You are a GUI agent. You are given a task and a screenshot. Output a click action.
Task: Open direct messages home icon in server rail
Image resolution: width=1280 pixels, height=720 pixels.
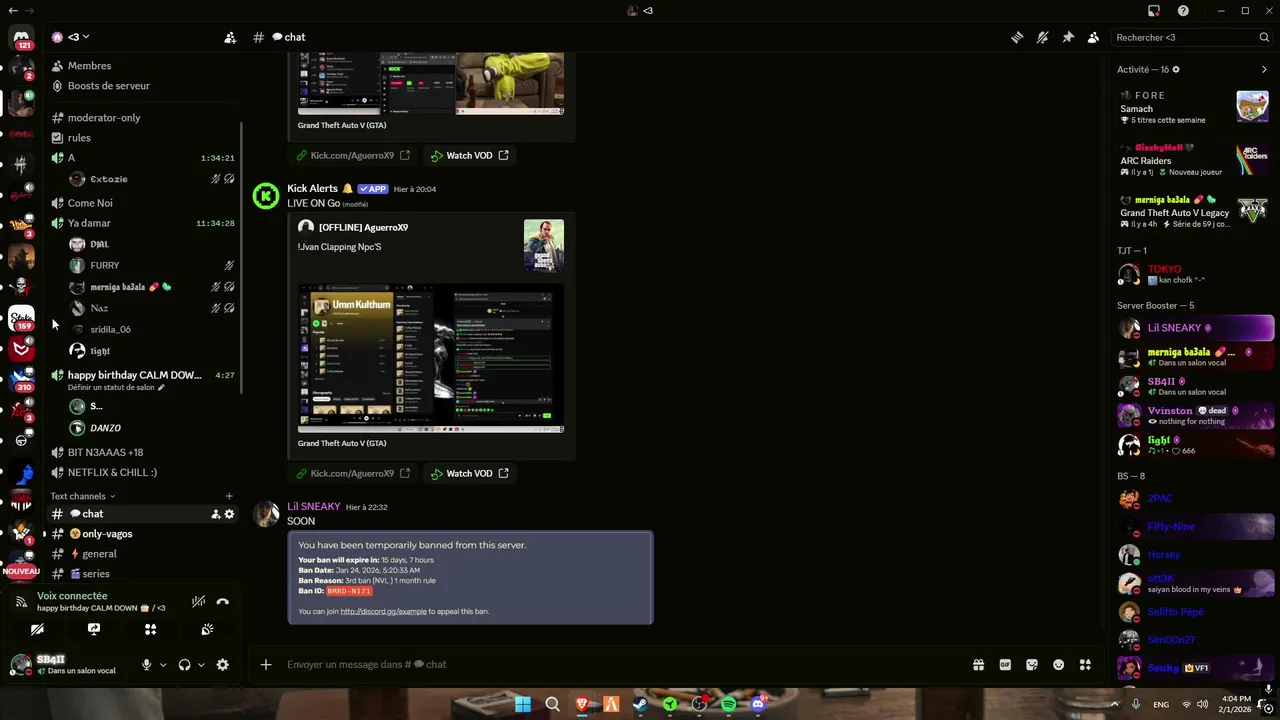(x=21, y=37)
